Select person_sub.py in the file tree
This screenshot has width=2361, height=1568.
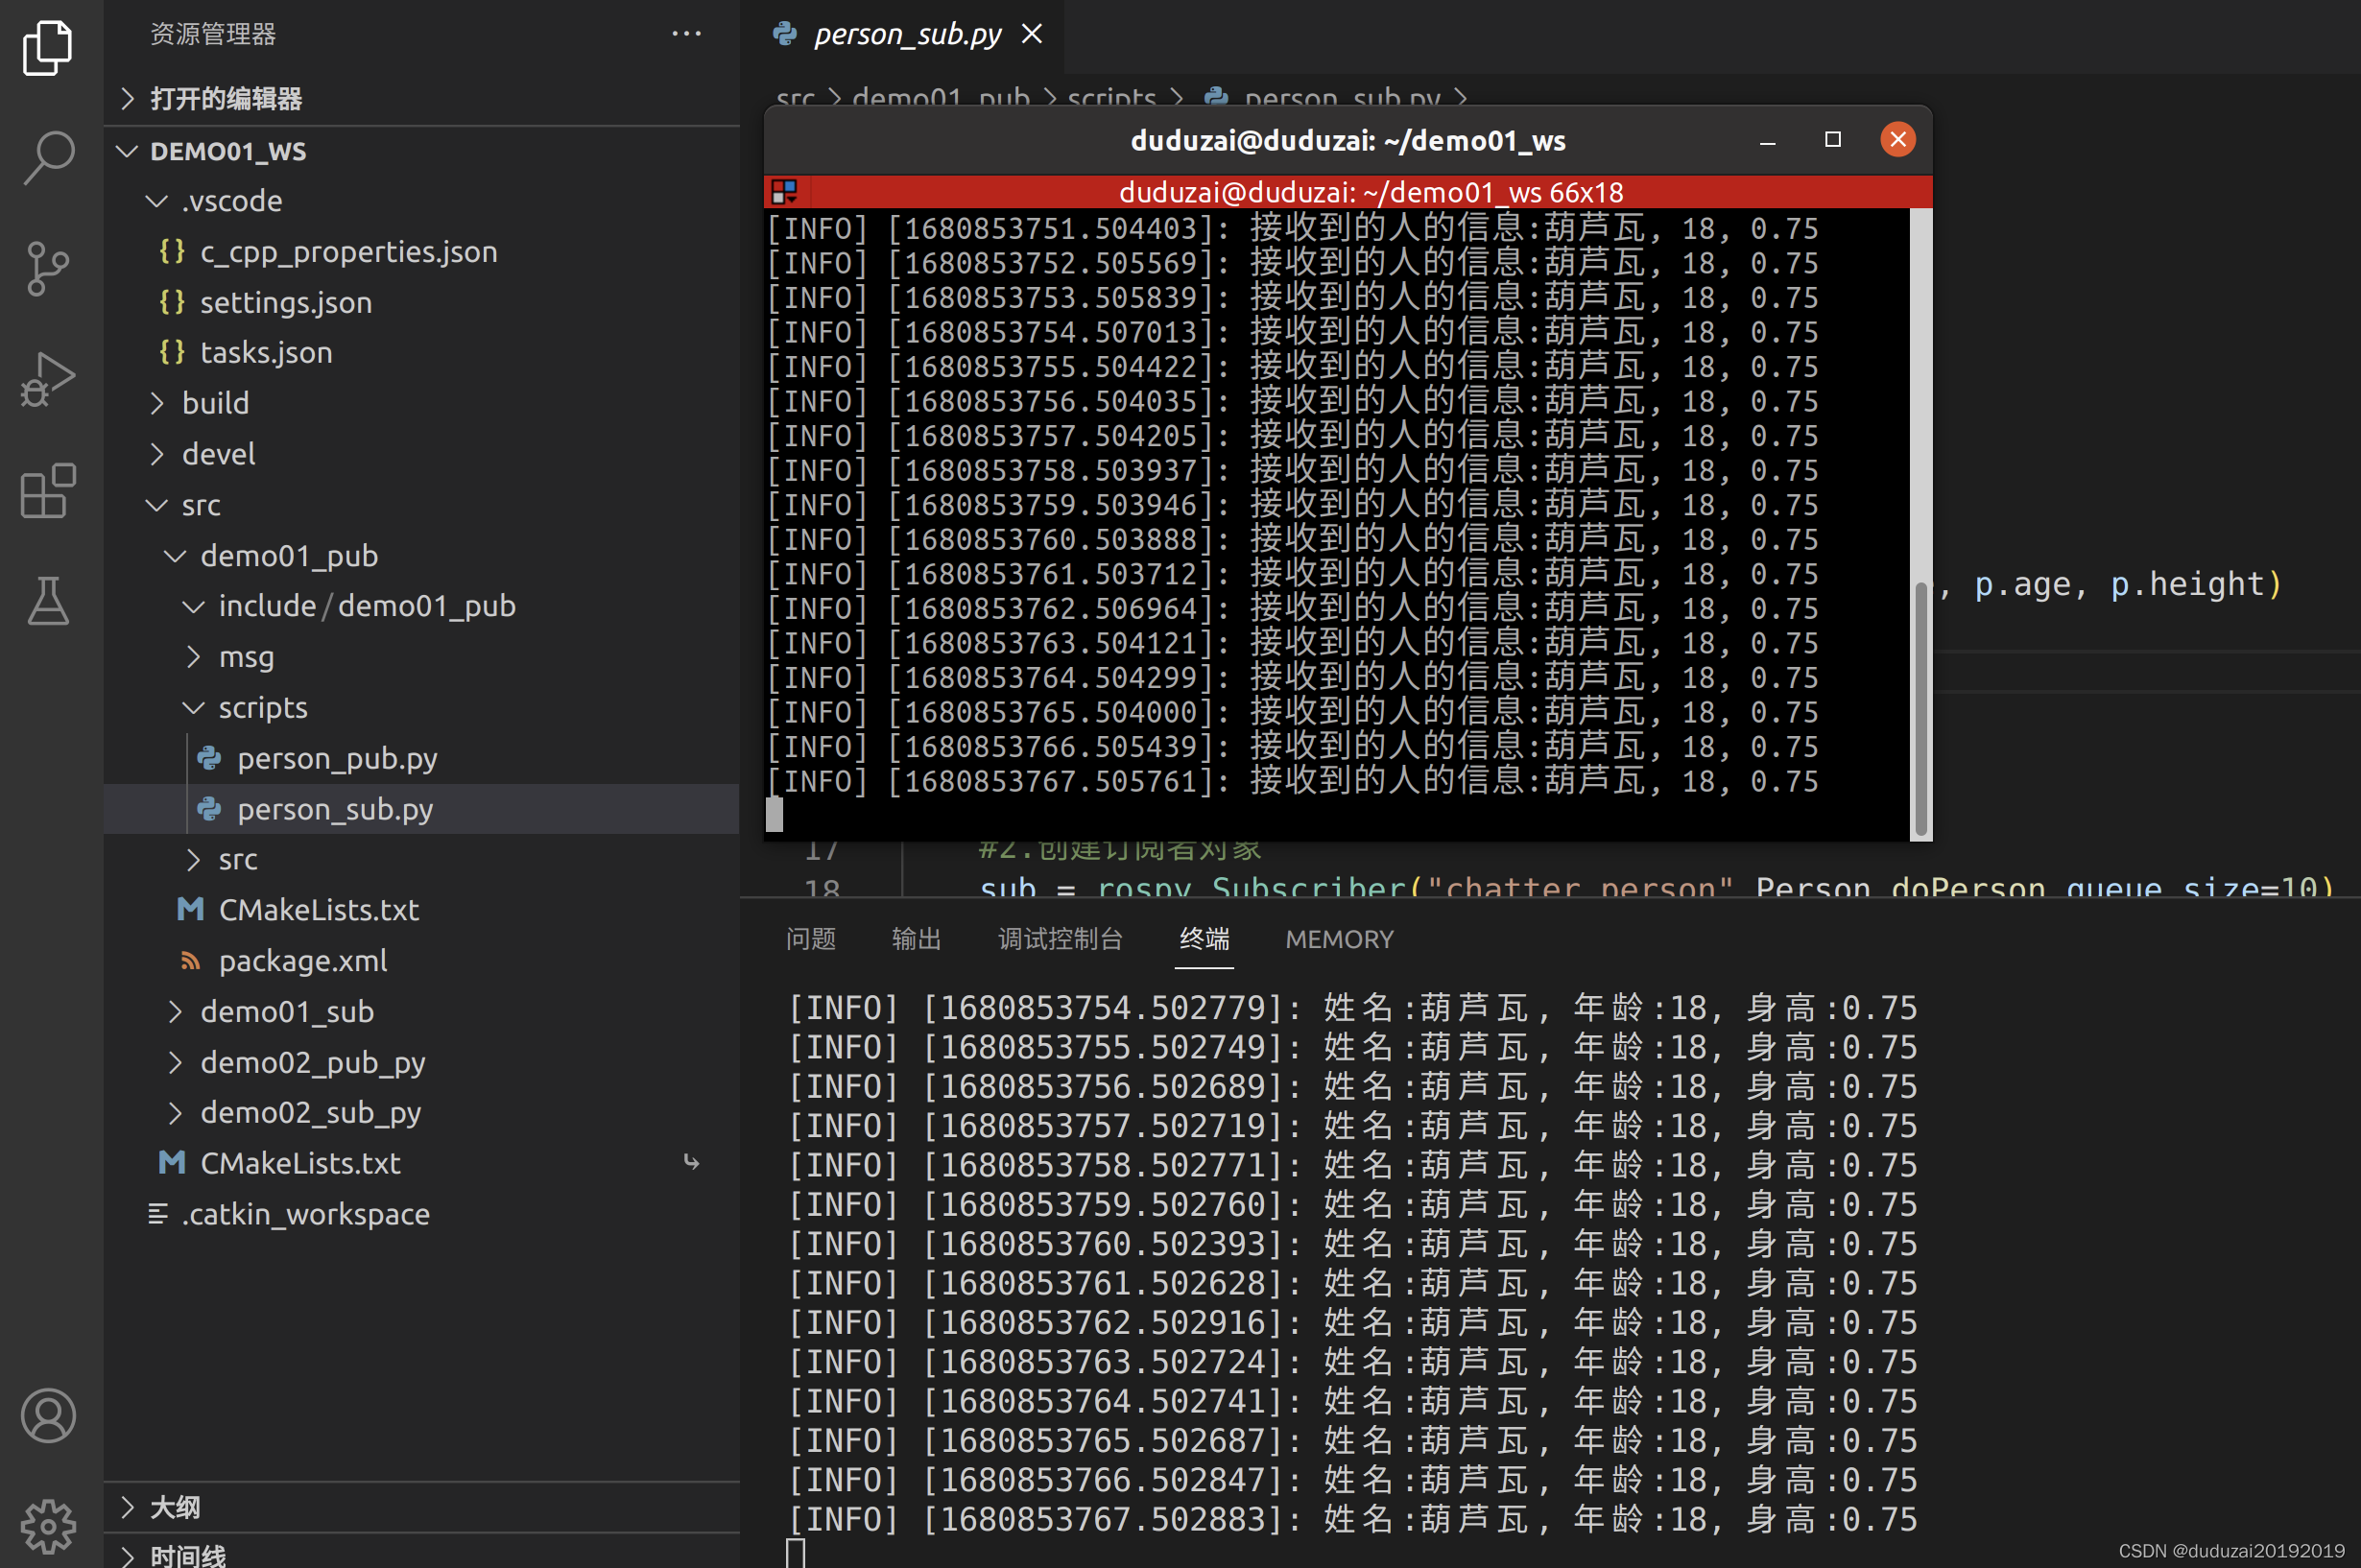pyautogui.click(x=421, y=808)
